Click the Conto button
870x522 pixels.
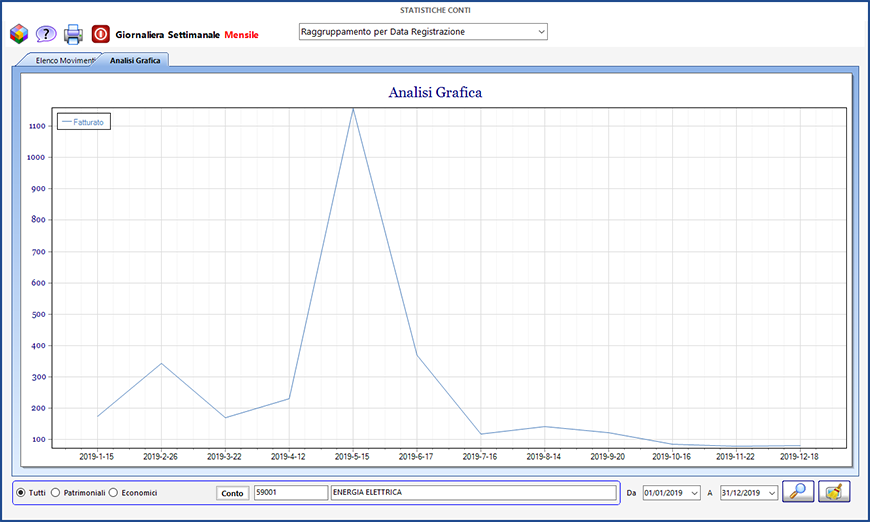point(232,493)
